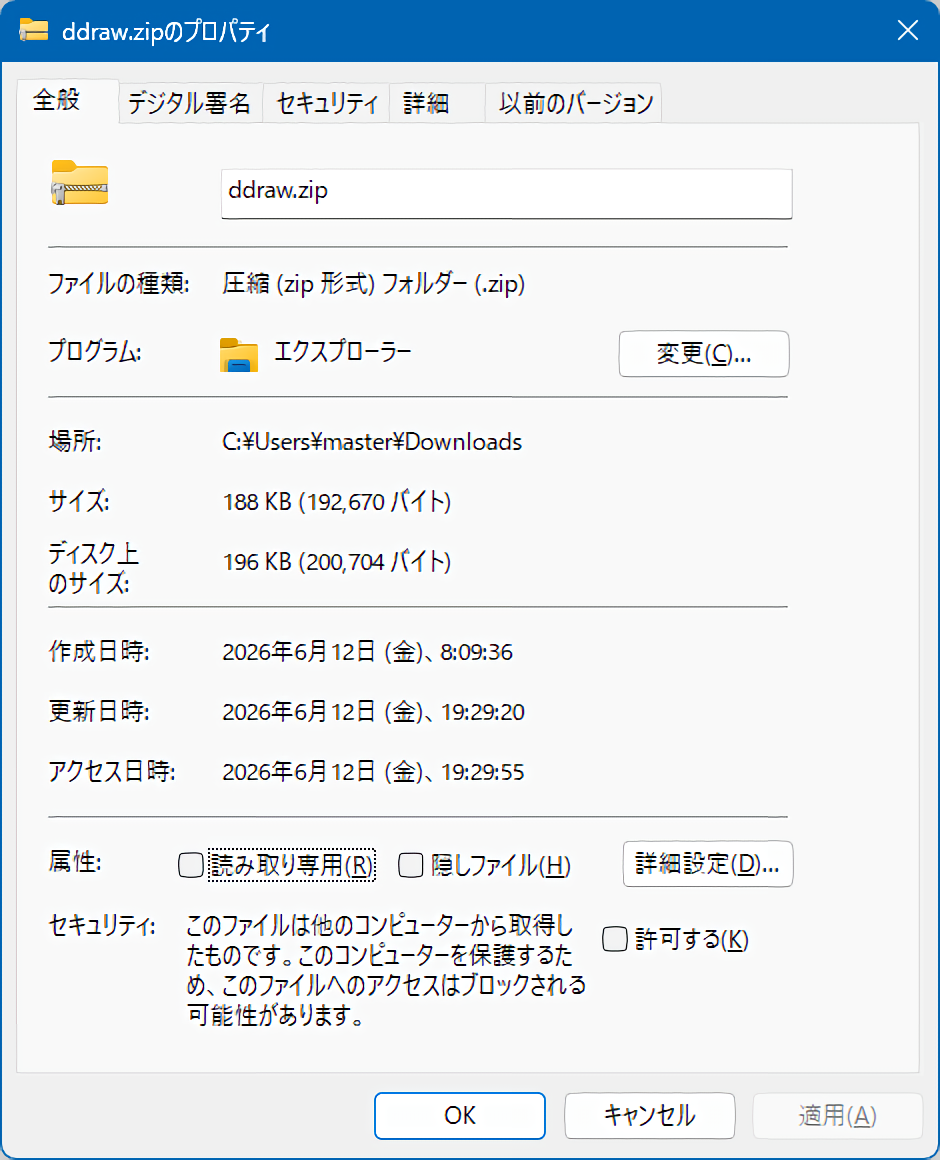Screen dimensions: 940x1160
Task: Click the disk size value 196 KB (200,704 バイト)
Action: [x=337, y=562]
